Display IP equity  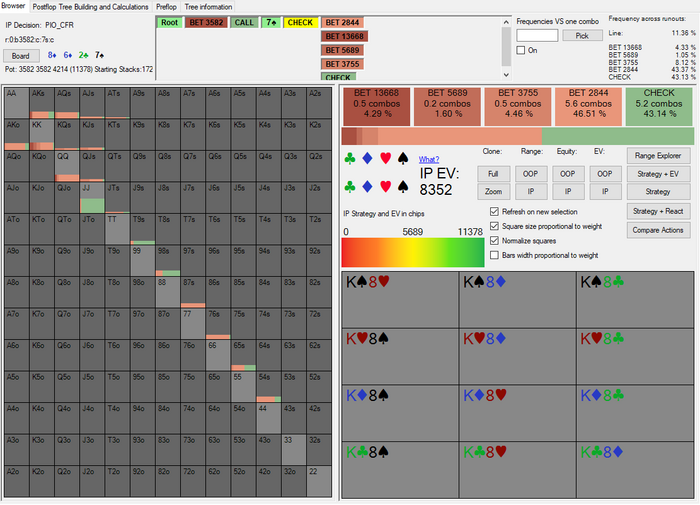[568, 192]
